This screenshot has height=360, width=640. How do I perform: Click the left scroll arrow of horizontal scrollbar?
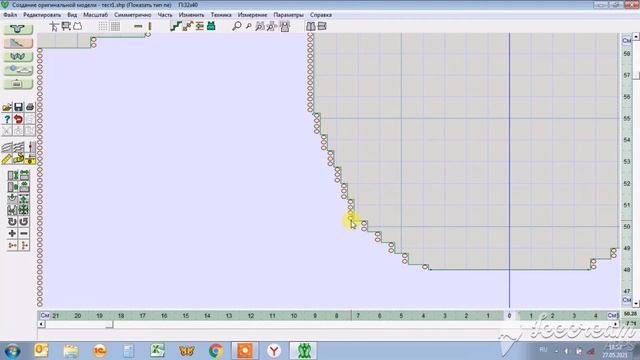click(41, 324)
